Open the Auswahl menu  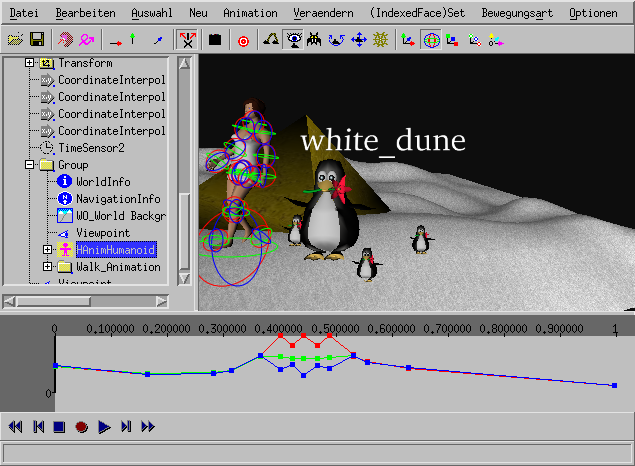pyautogui.click(x=152, y=13)
